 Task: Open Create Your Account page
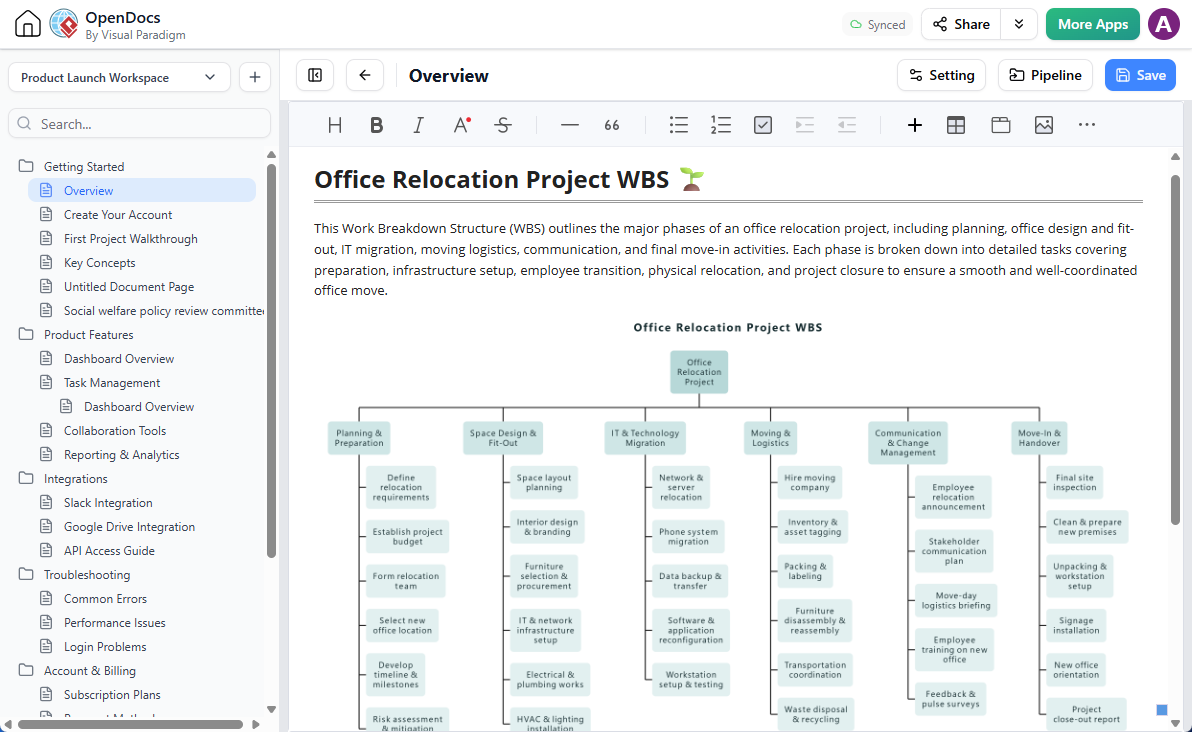118,214
